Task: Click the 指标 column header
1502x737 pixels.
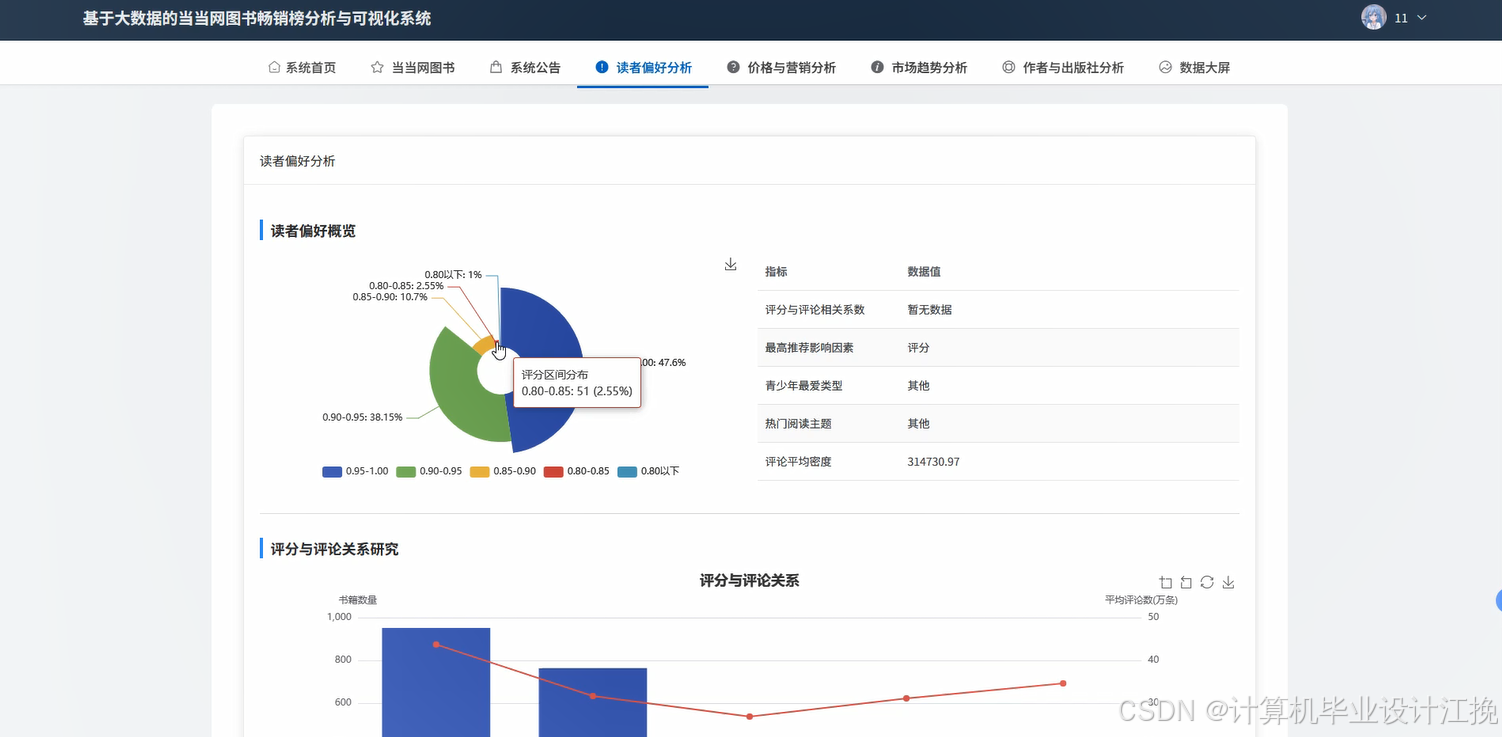Action: click(x=776, y=271)
